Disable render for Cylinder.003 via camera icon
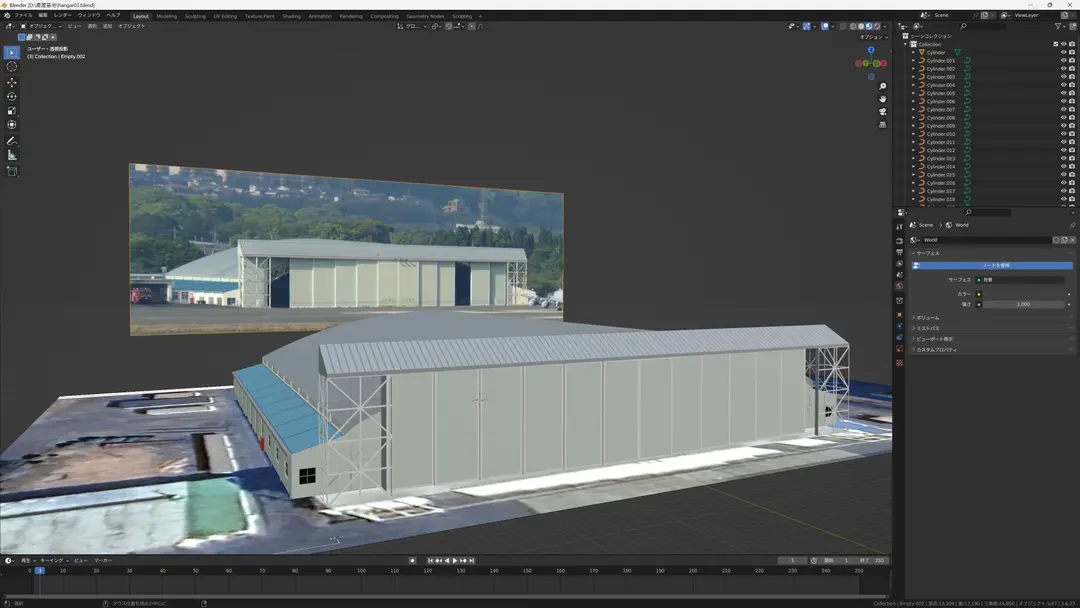The height and width of the screenshot is (608, 1080). [x=1072, y=77]
